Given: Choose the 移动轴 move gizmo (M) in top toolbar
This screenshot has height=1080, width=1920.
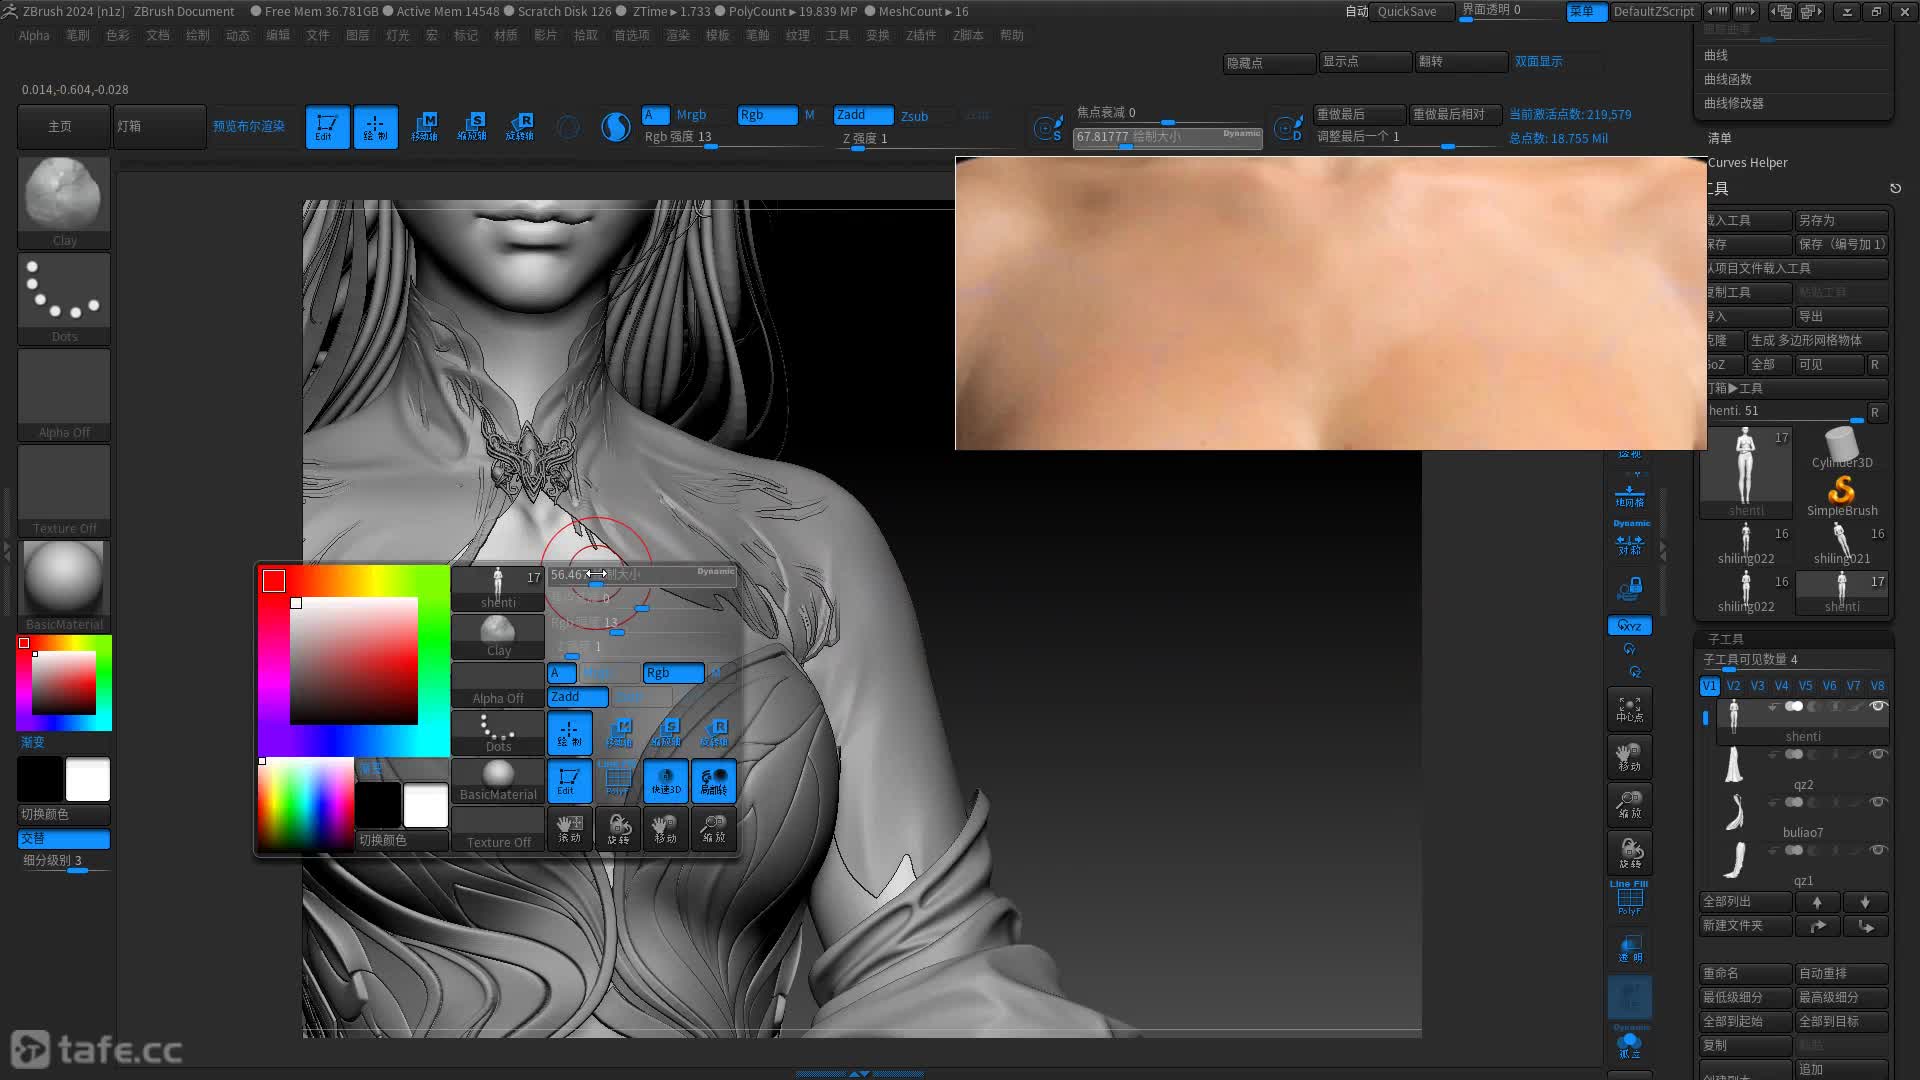Looking at the screenshot, I should [424, 127].
